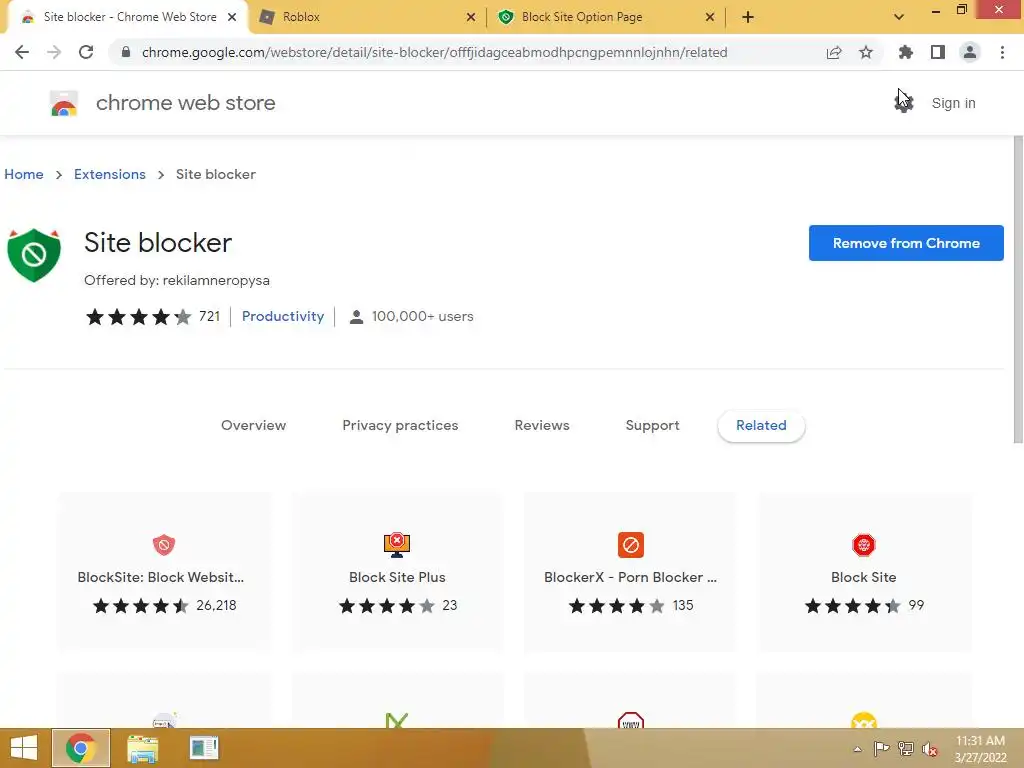Show hidden system tray icons

click(x=857, y=749)
